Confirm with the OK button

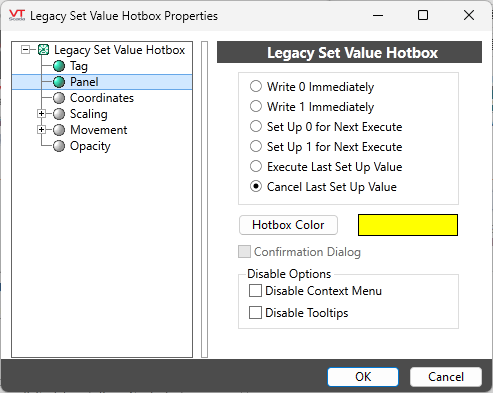pyautogui.click(x=363, y=377)
